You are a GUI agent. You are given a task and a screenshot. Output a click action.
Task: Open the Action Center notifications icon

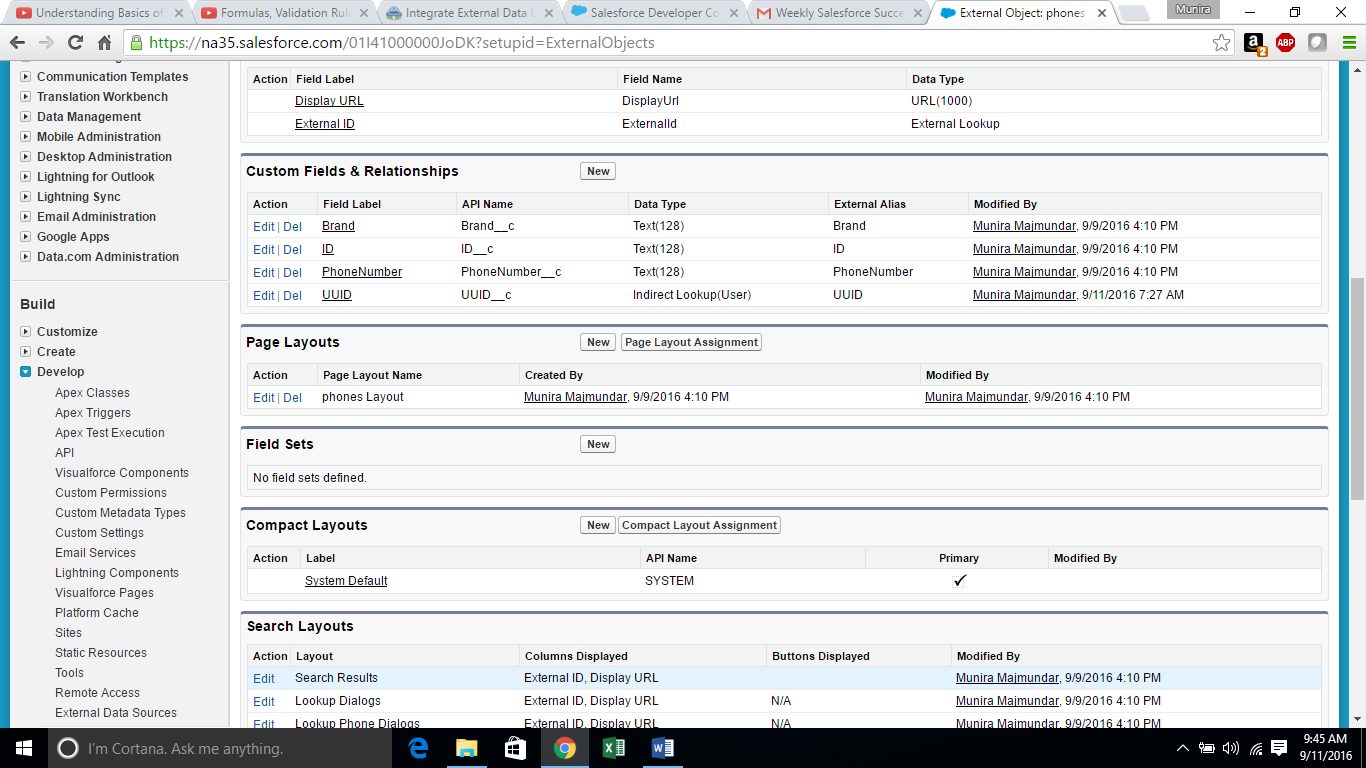tap(1280, 748)
